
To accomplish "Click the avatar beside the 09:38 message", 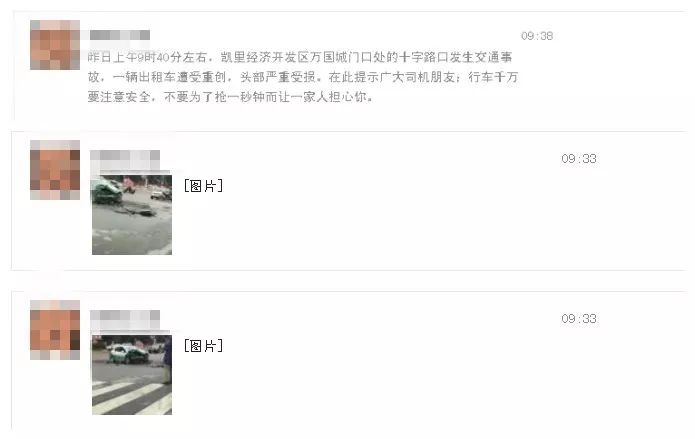I will (x=55, y=45).
